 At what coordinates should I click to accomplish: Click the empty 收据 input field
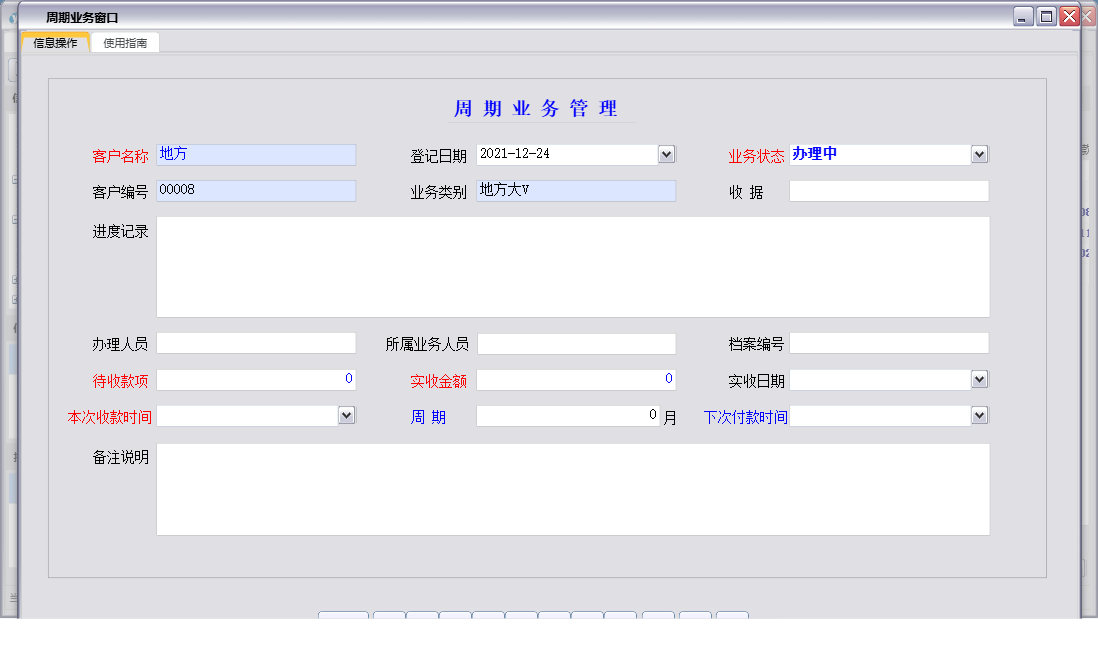(888, 190)
